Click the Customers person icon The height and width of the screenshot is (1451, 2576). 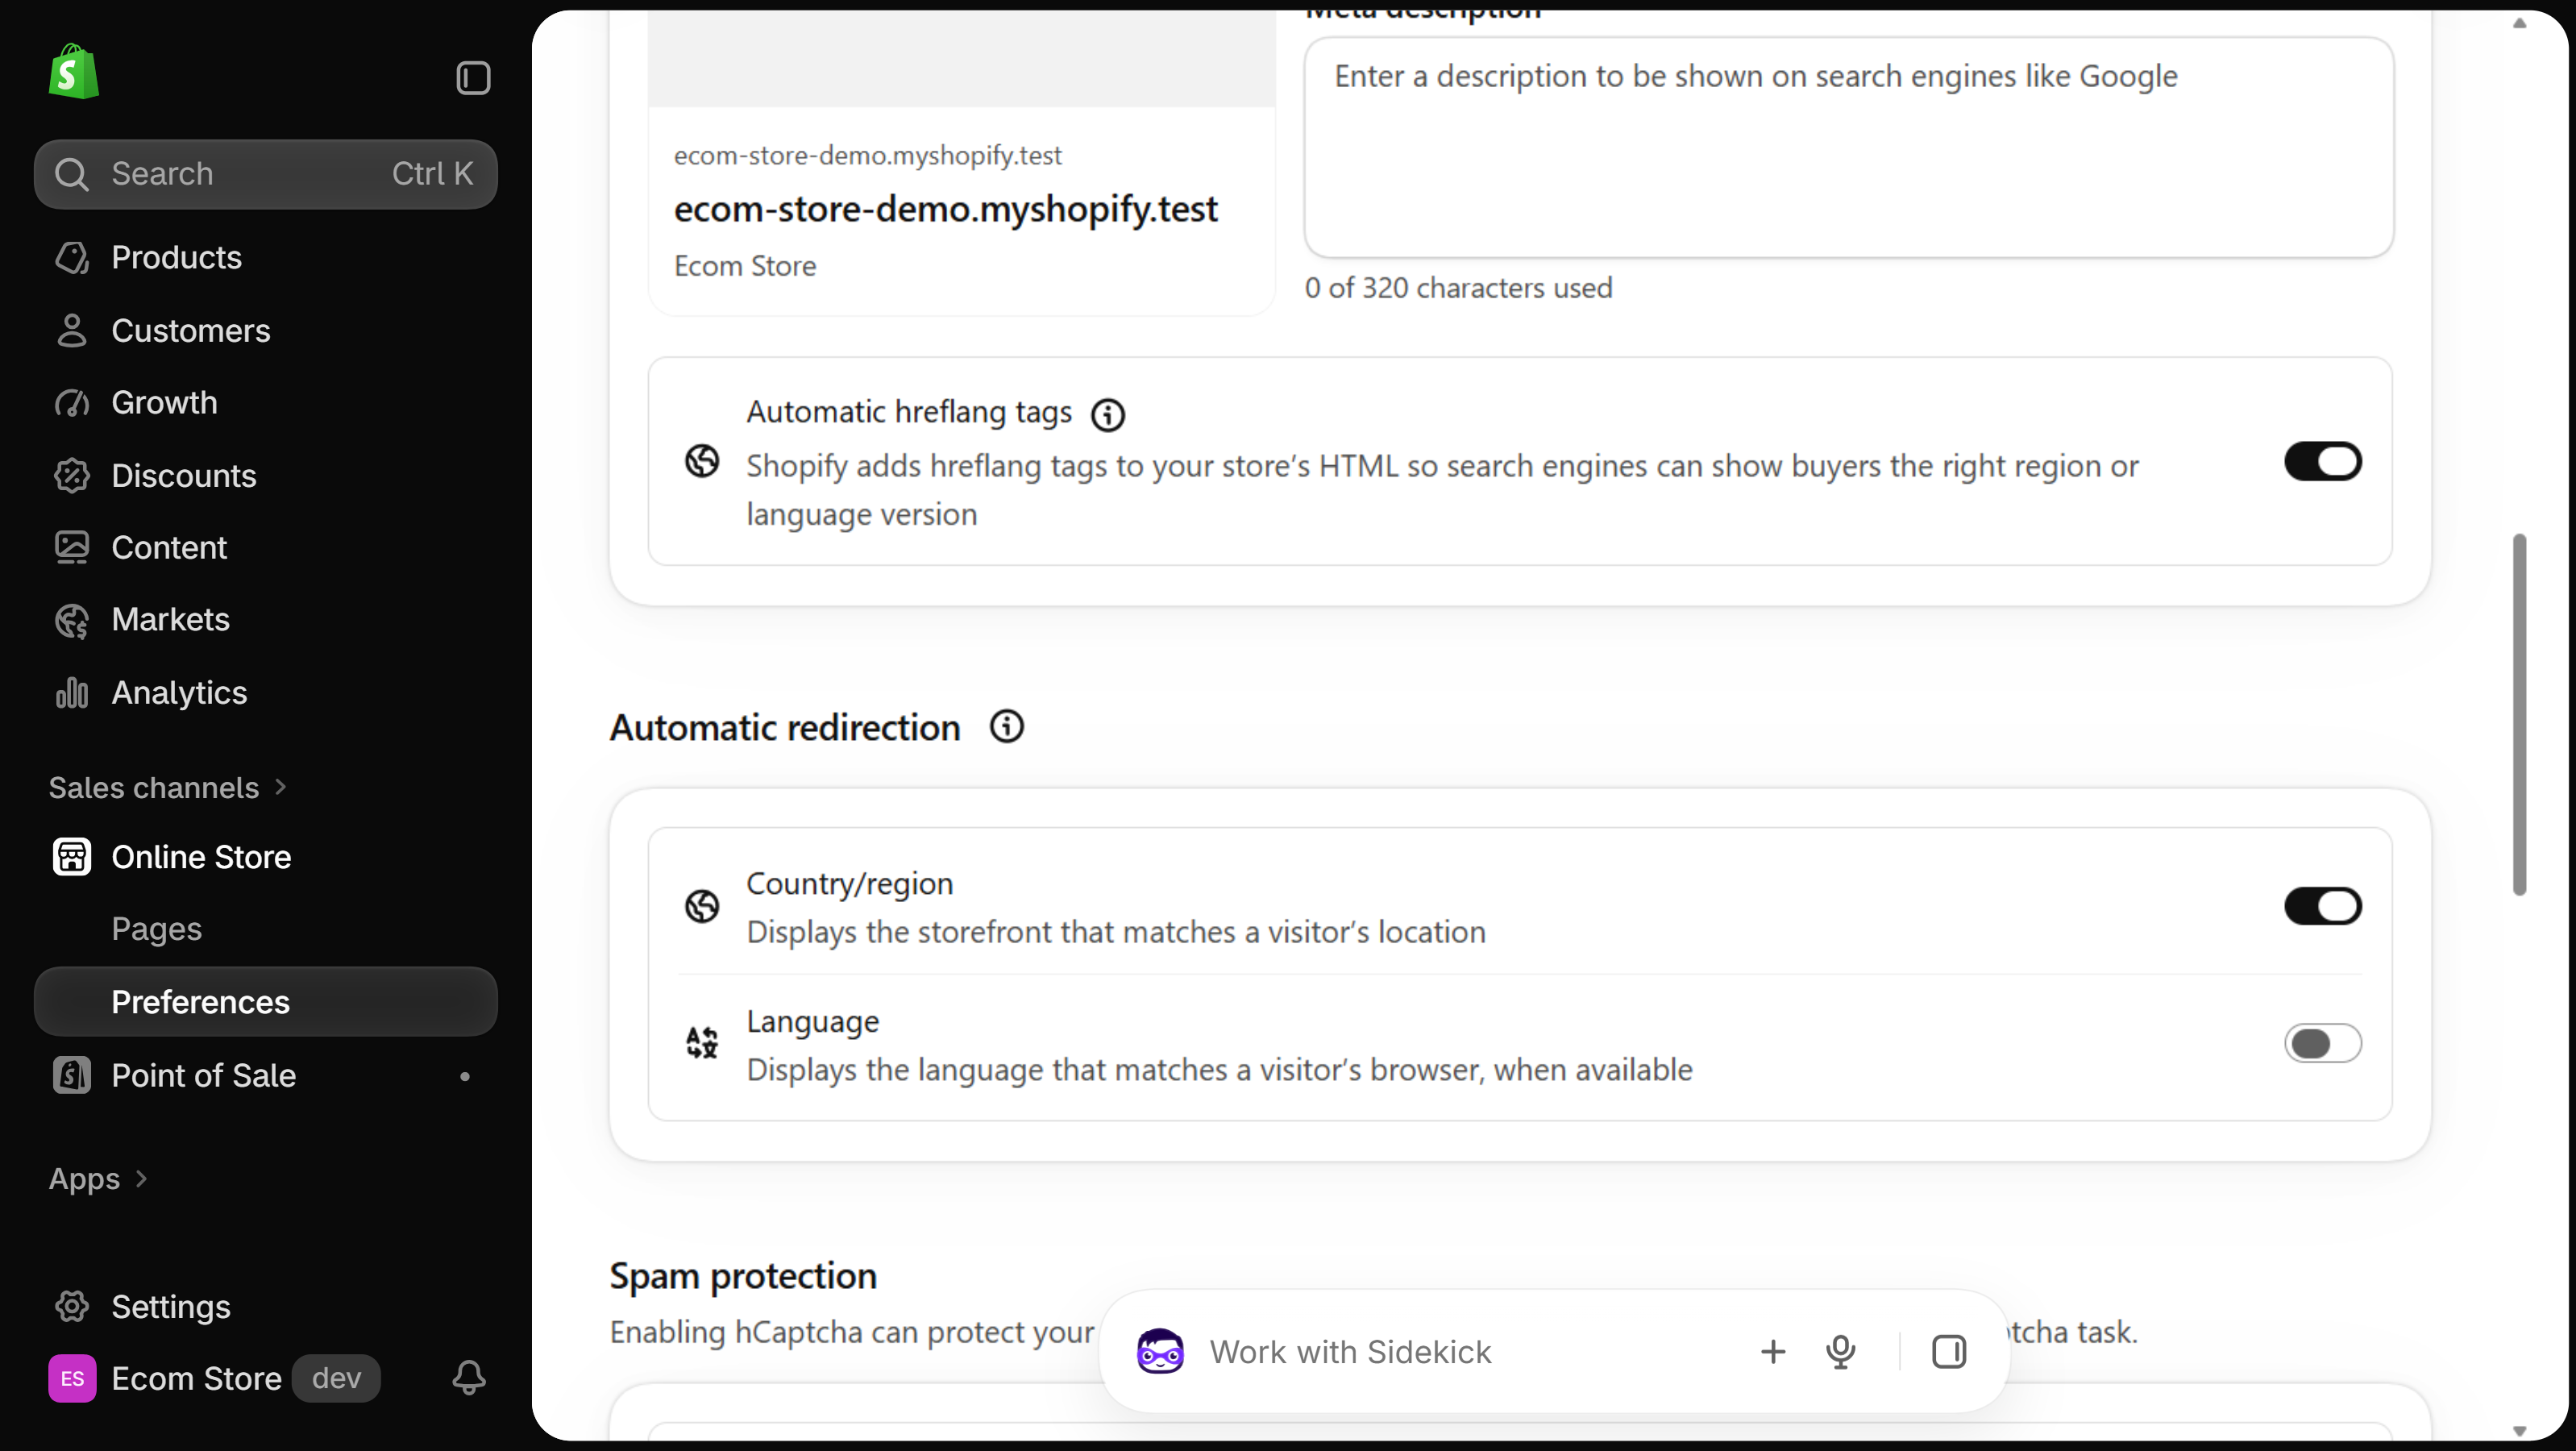tap(72, 330)
